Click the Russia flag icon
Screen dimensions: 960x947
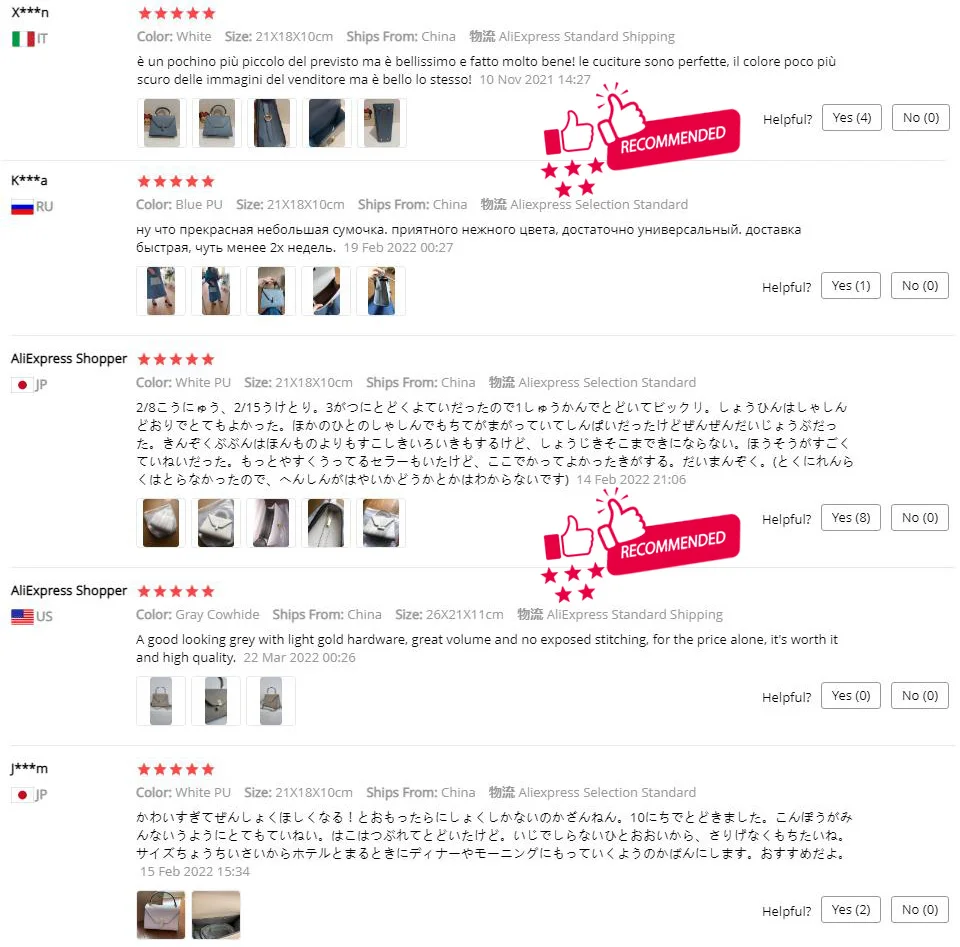pos(22,207)
